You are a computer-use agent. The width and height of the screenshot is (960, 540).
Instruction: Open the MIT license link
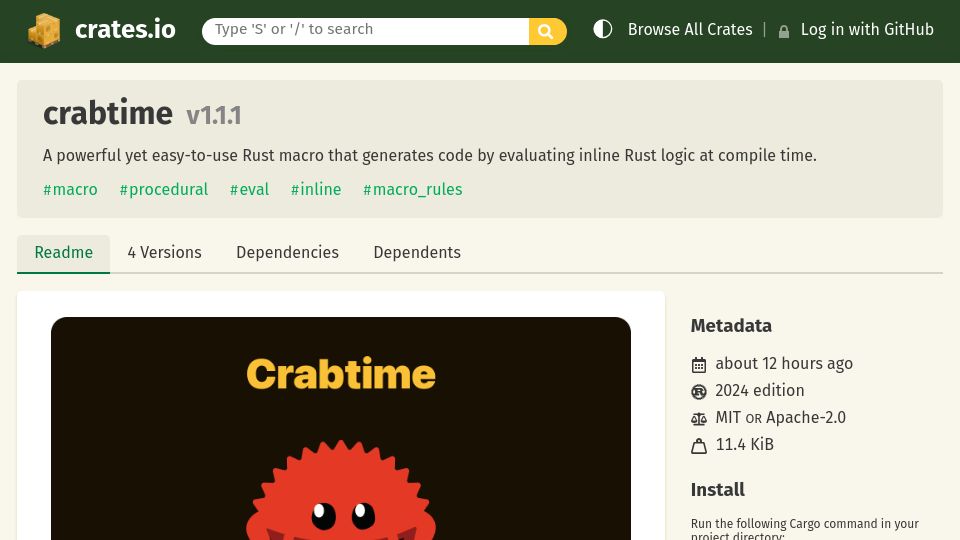tap(728, 418)
